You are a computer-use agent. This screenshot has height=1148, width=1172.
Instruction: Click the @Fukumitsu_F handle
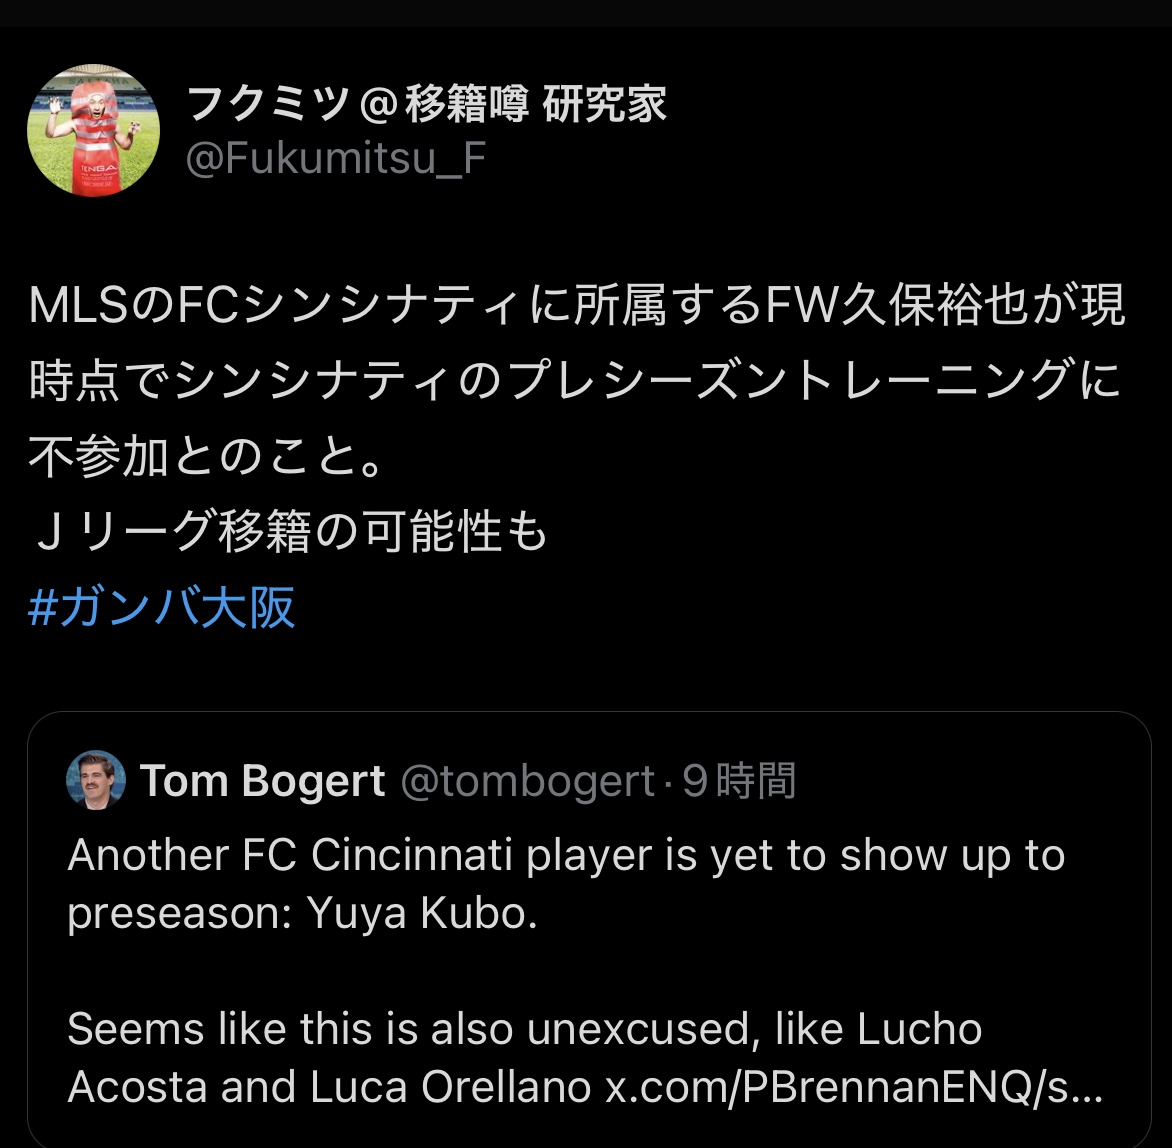point(337,159)
